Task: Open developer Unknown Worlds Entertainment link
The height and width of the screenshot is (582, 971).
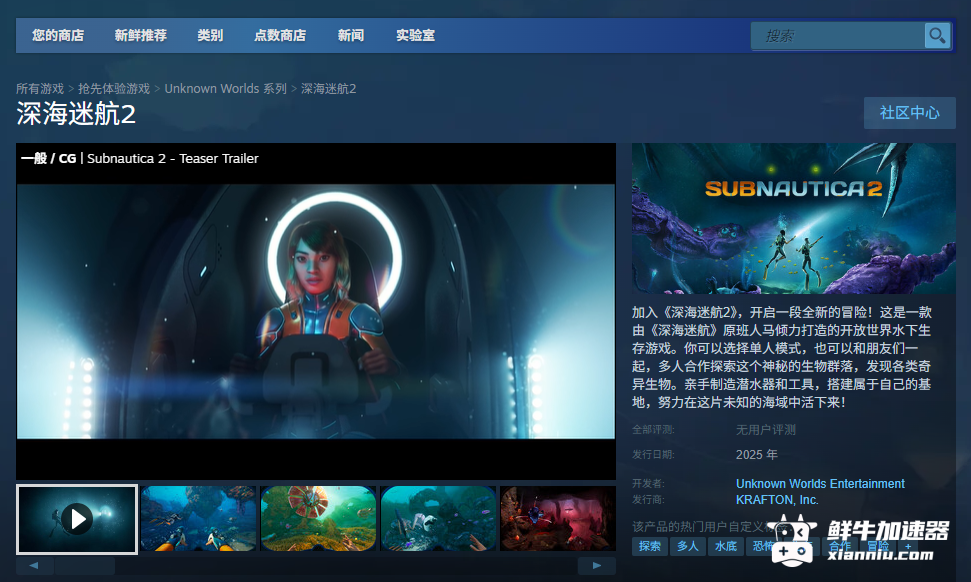Action: pos(820,484)
